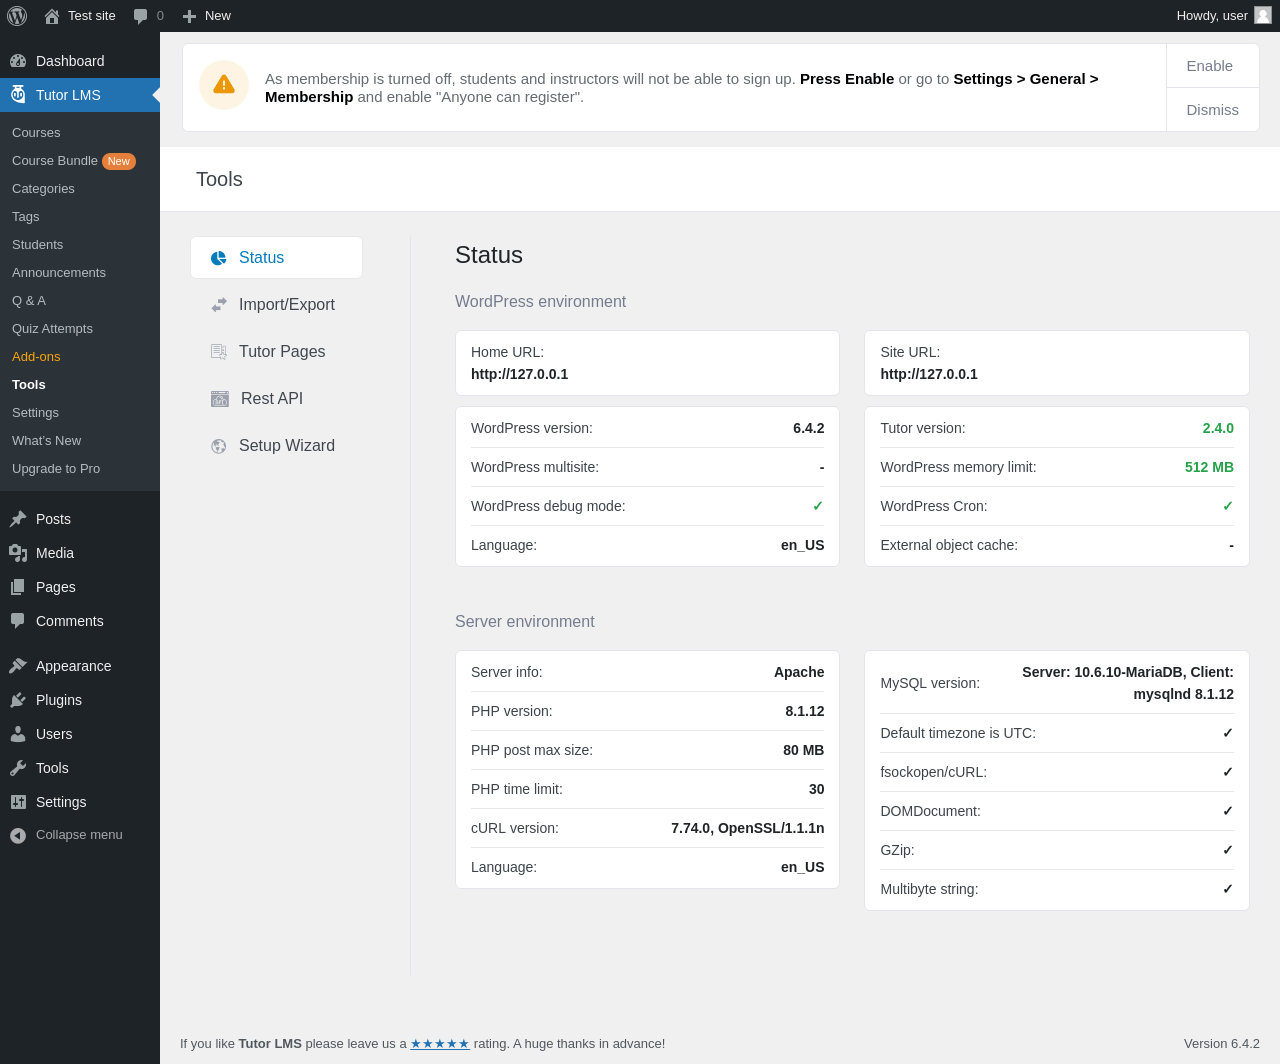Screen dimensions: 1280x1064
Task: Open the Howdy, user account menu
Action: click(x=1211, y=16)
